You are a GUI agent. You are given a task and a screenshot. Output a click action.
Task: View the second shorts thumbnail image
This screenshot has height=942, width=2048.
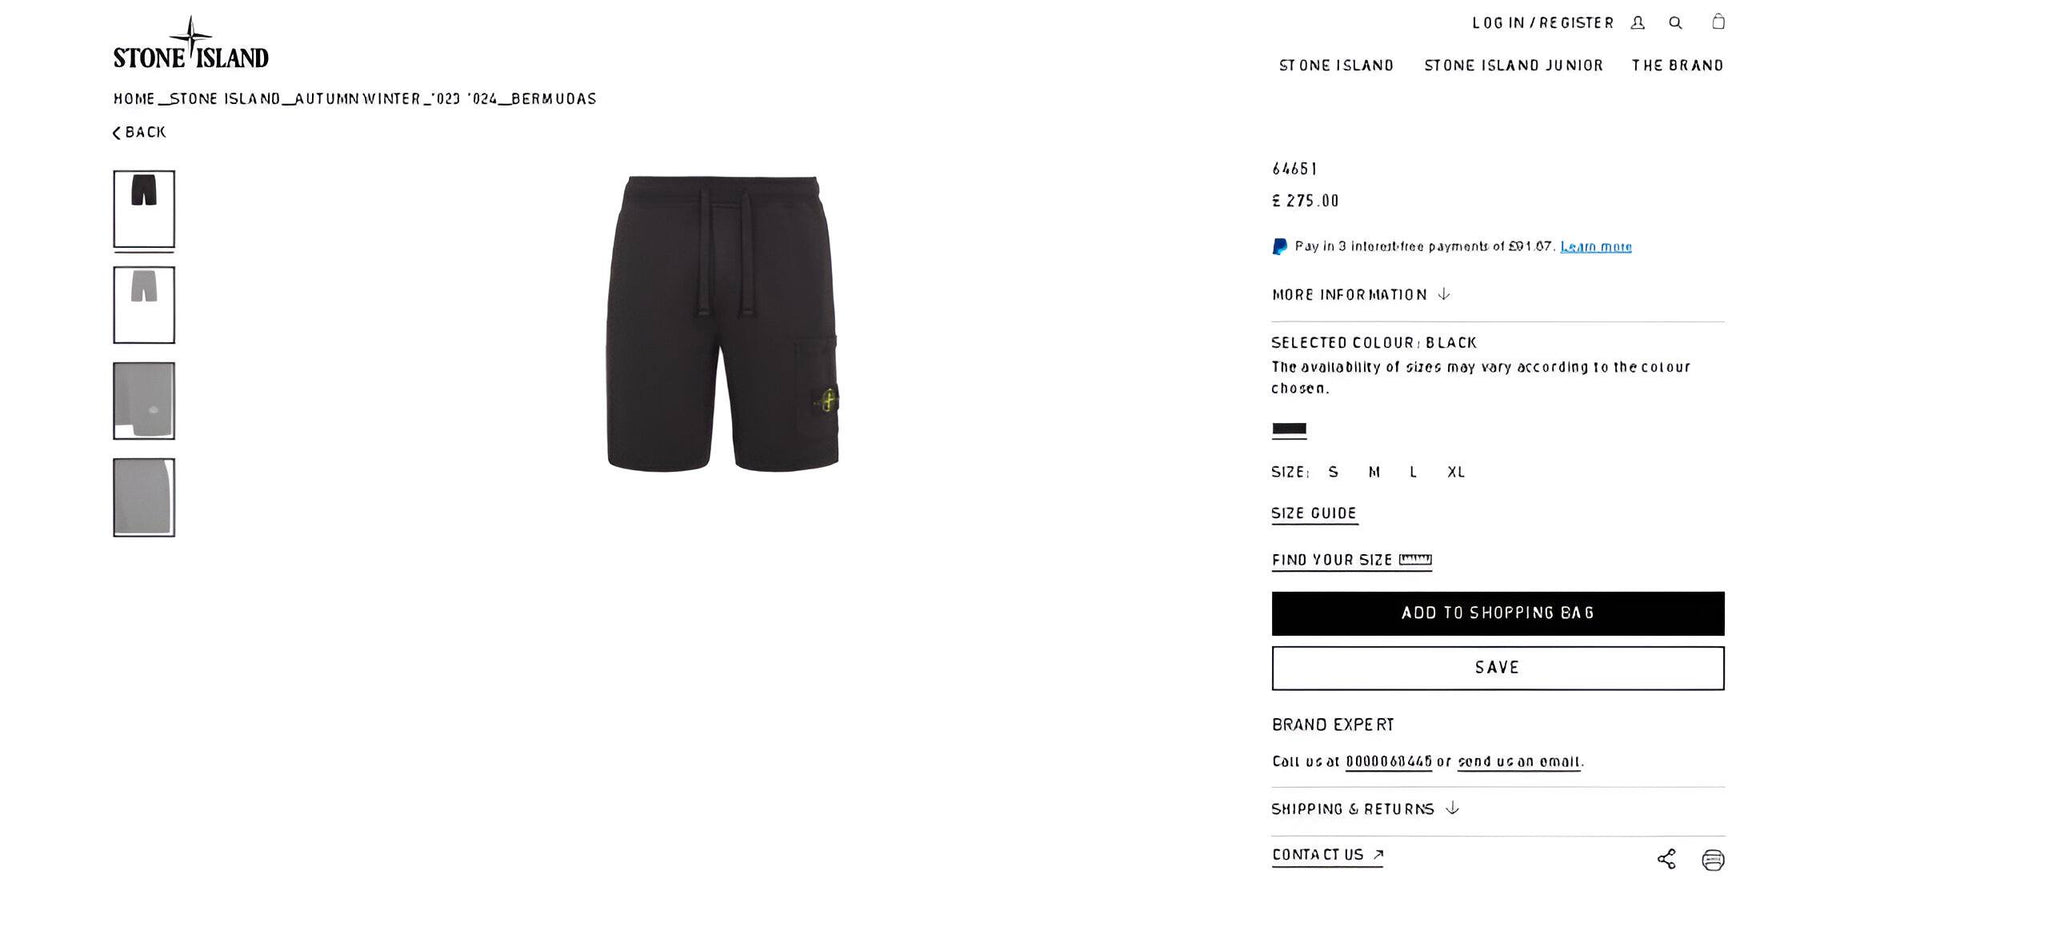[x=144, y=305]
